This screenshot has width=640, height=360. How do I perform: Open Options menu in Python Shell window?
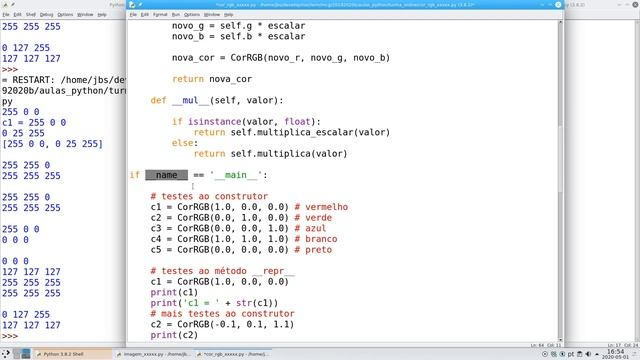tap(65, 14)
